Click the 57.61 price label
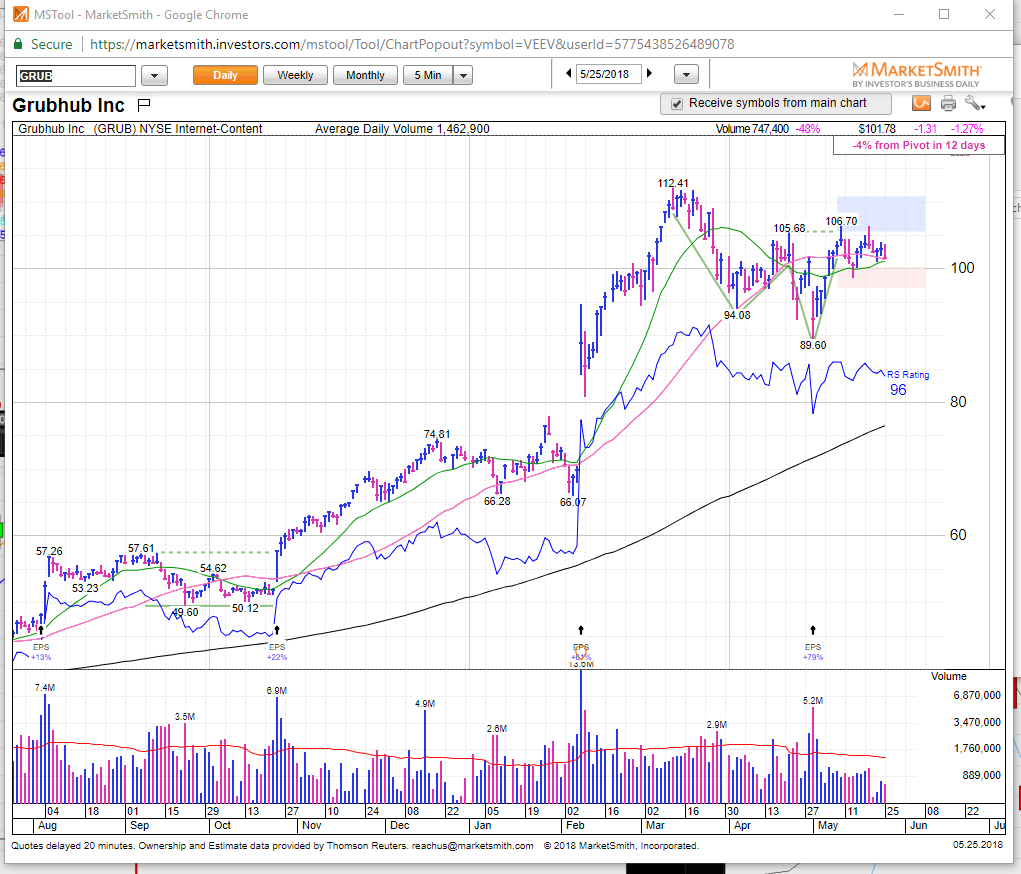The image size is (1021, 874). coord(141,549)
